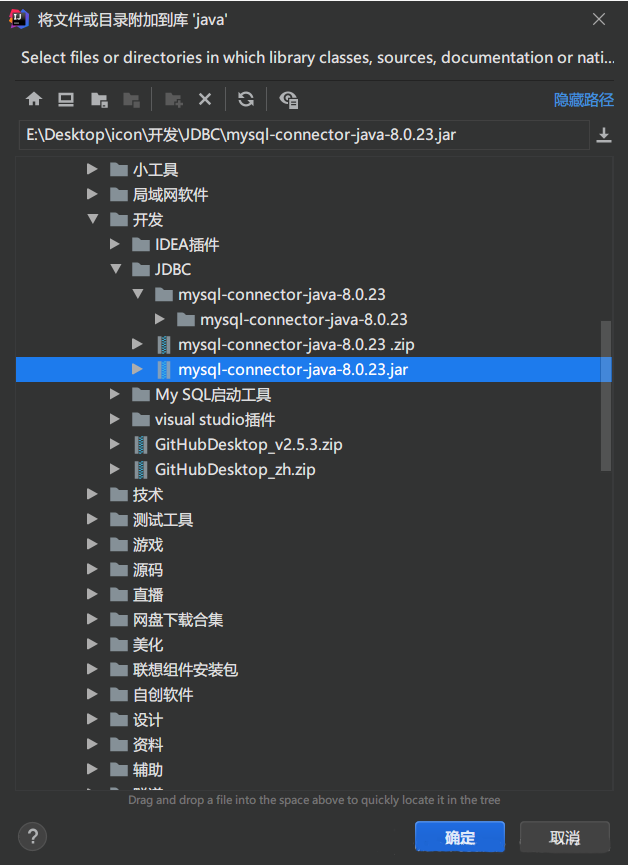Go to the home directory icon
This screenshot has height=865, width=628.
tap(34, 99)
